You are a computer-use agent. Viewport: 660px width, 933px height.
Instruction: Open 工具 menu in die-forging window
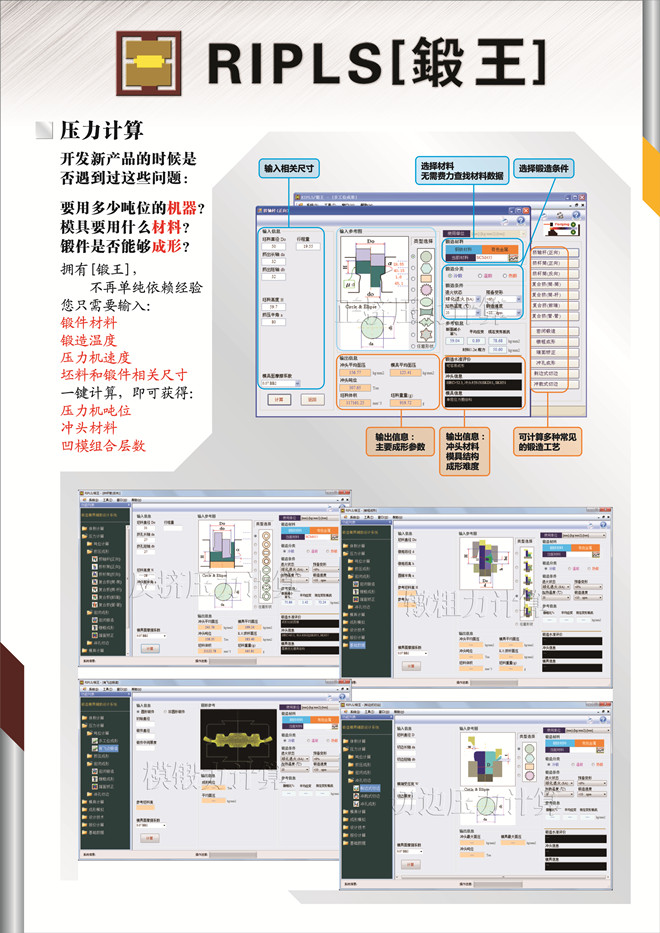pyautogui.click(x=108, y=690)
